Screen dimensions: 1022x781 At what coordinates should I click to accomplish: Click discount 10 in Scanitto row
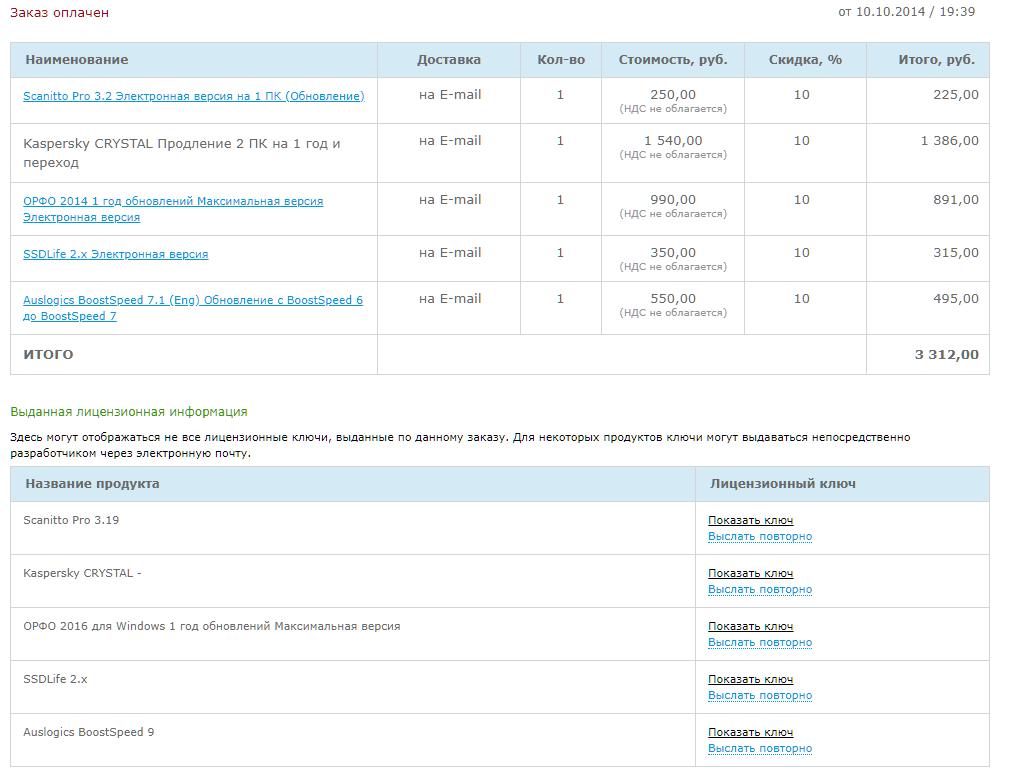(802, 95)
